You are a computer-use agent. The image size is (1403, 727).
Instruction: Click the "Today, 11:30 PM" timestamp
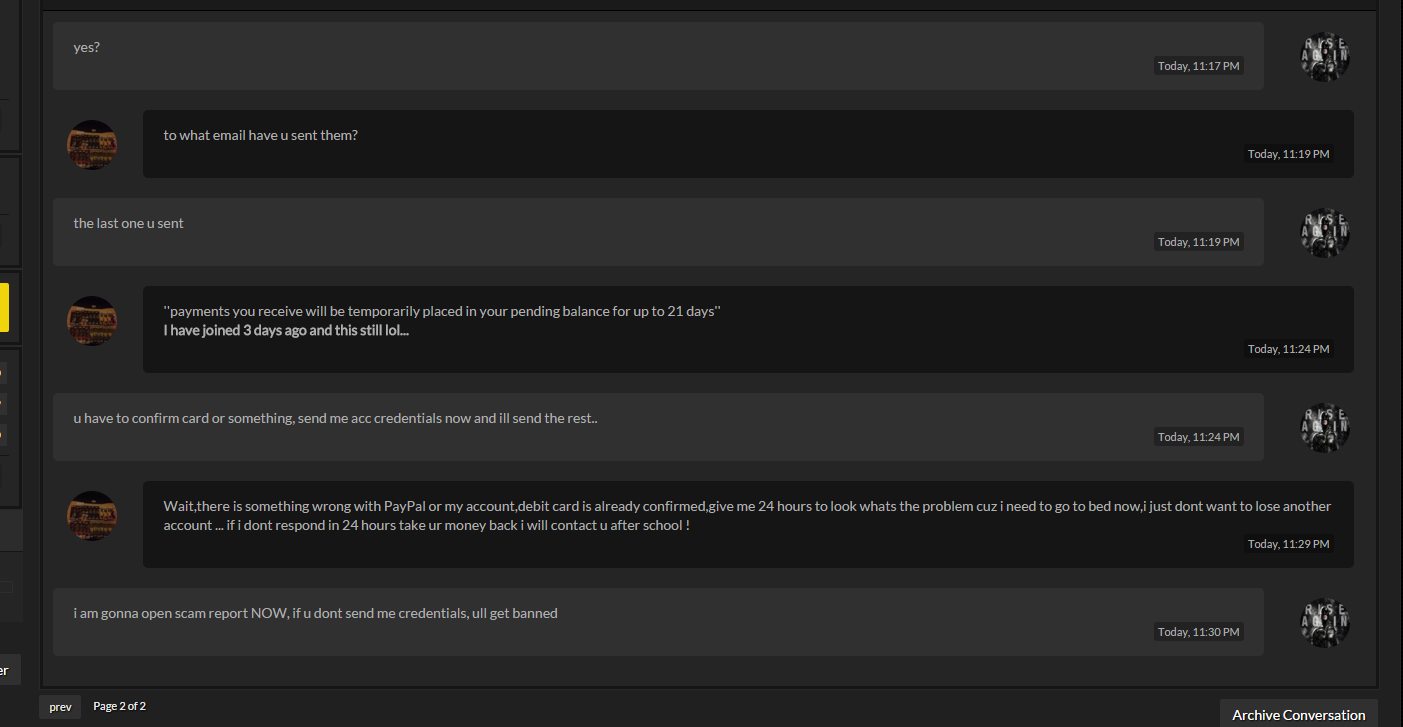[1198, 632]
